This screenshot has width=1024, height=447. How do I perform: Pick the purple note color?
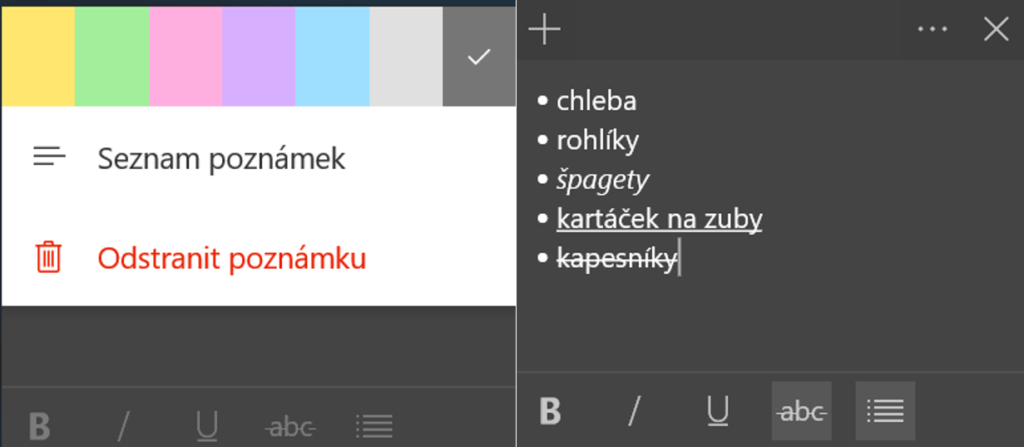pyautogui.click(x=259, y=56)
